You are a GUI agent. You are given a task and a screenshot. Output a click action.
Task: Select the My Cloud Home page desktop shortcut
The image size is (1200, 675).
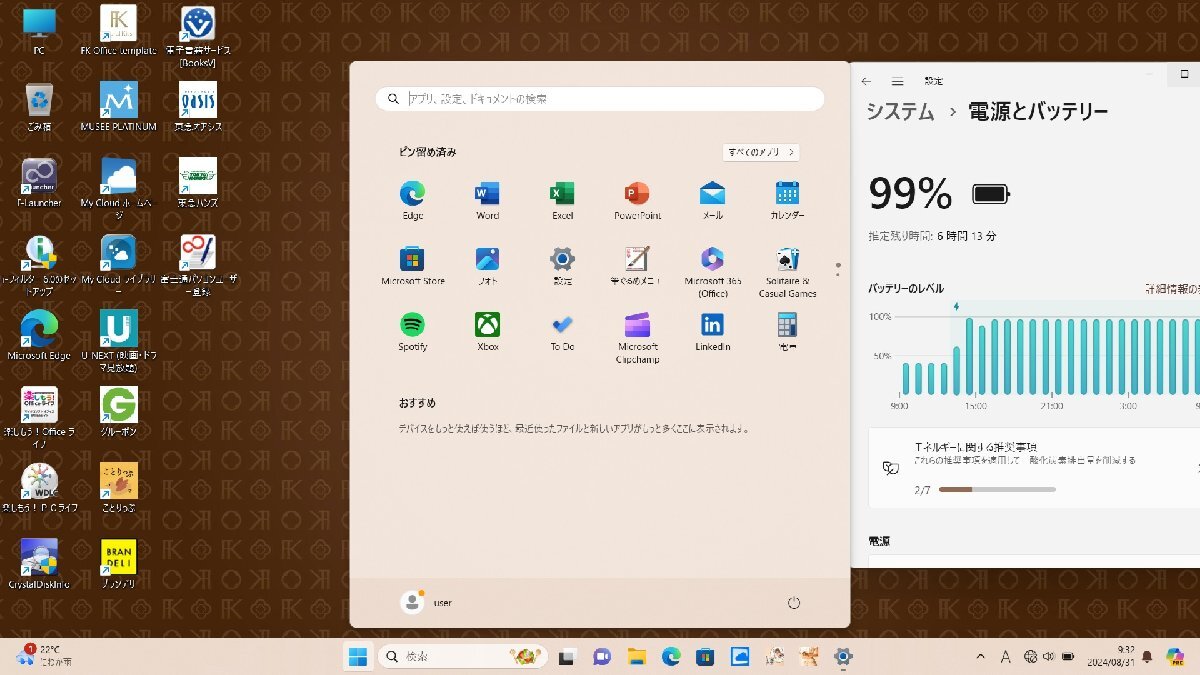pos(119,188)
